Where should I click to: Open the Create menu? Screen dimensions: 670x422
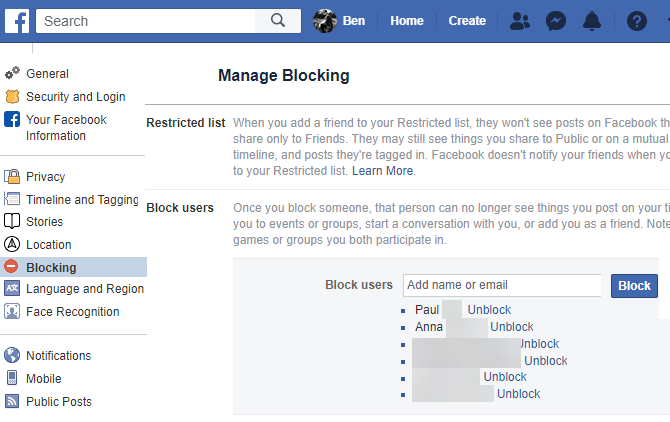[x=467, y=21]
